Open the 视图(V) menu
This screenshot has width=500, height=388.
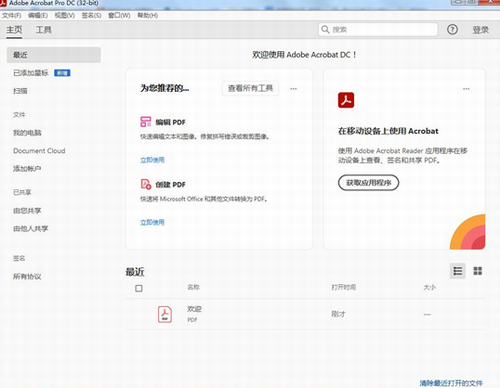pos(65,15)
